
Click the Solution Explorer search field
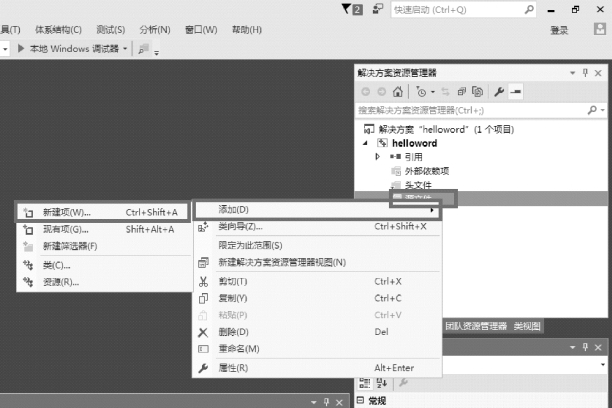[x=470, y=110]
